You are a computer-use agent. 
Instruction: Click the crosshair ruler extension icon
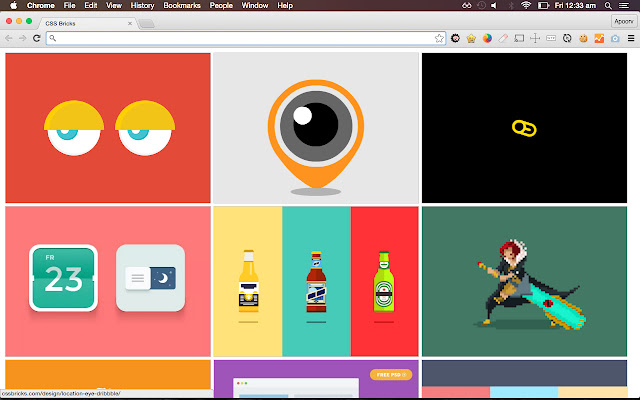(x=535, y=38)
